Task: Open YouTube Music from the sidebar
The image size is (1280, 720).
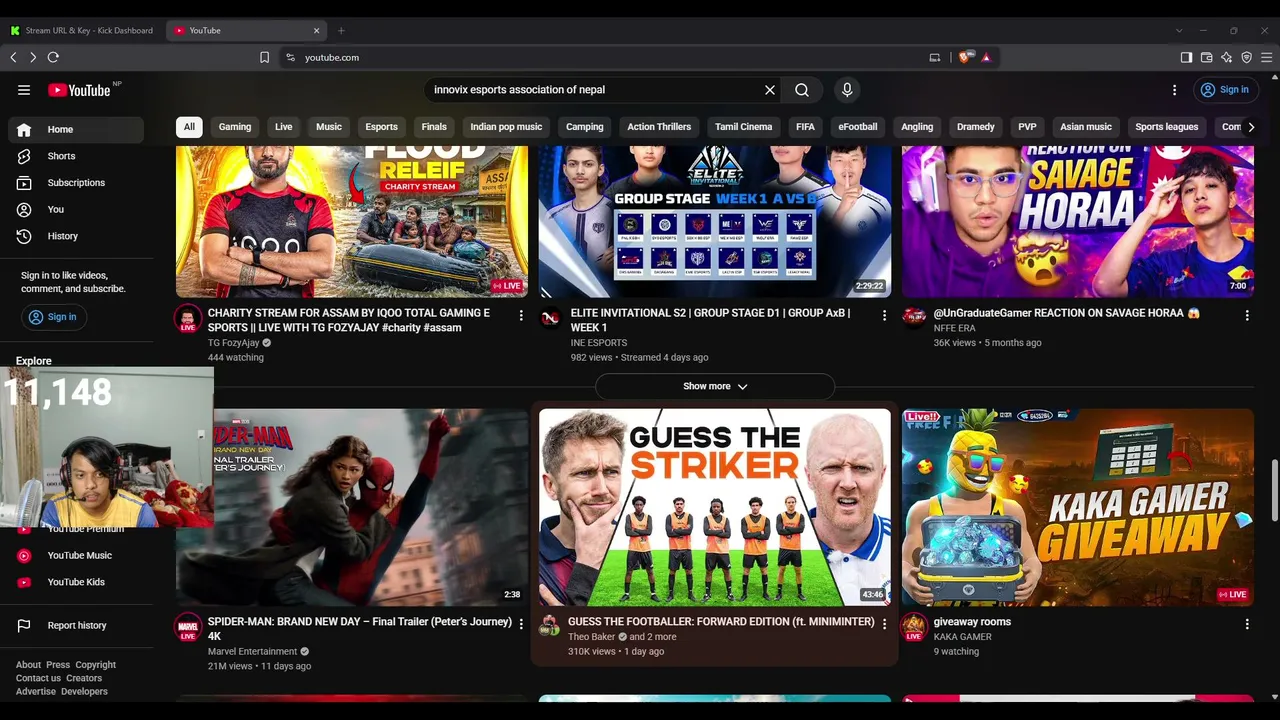Action: tap(76, 556)
